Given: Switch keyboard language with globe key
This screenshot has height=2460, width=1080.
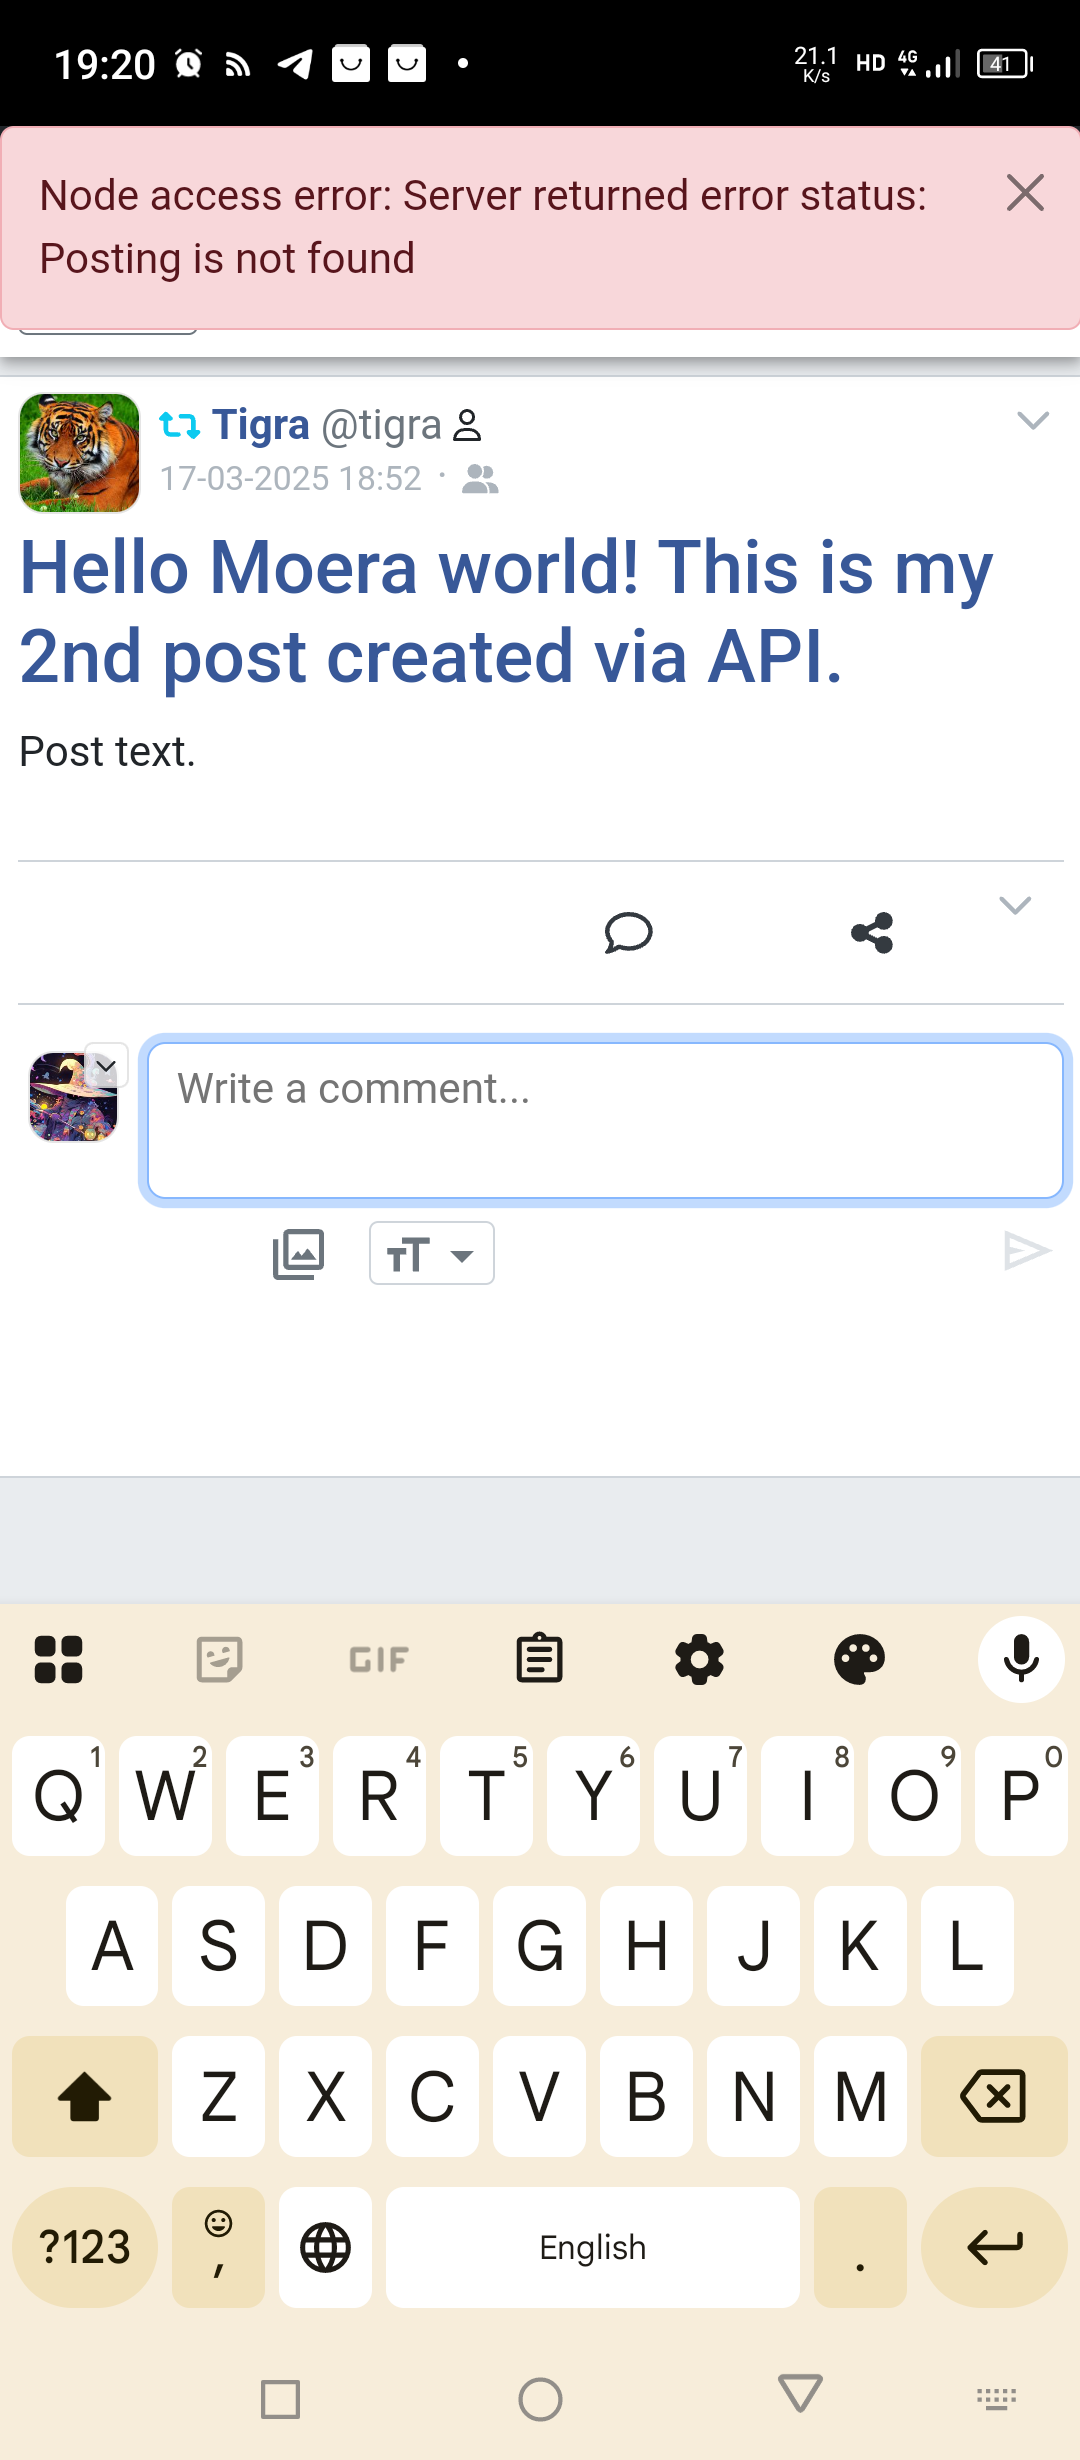Looking at the screenshot, I should [x=326, y=2248].
